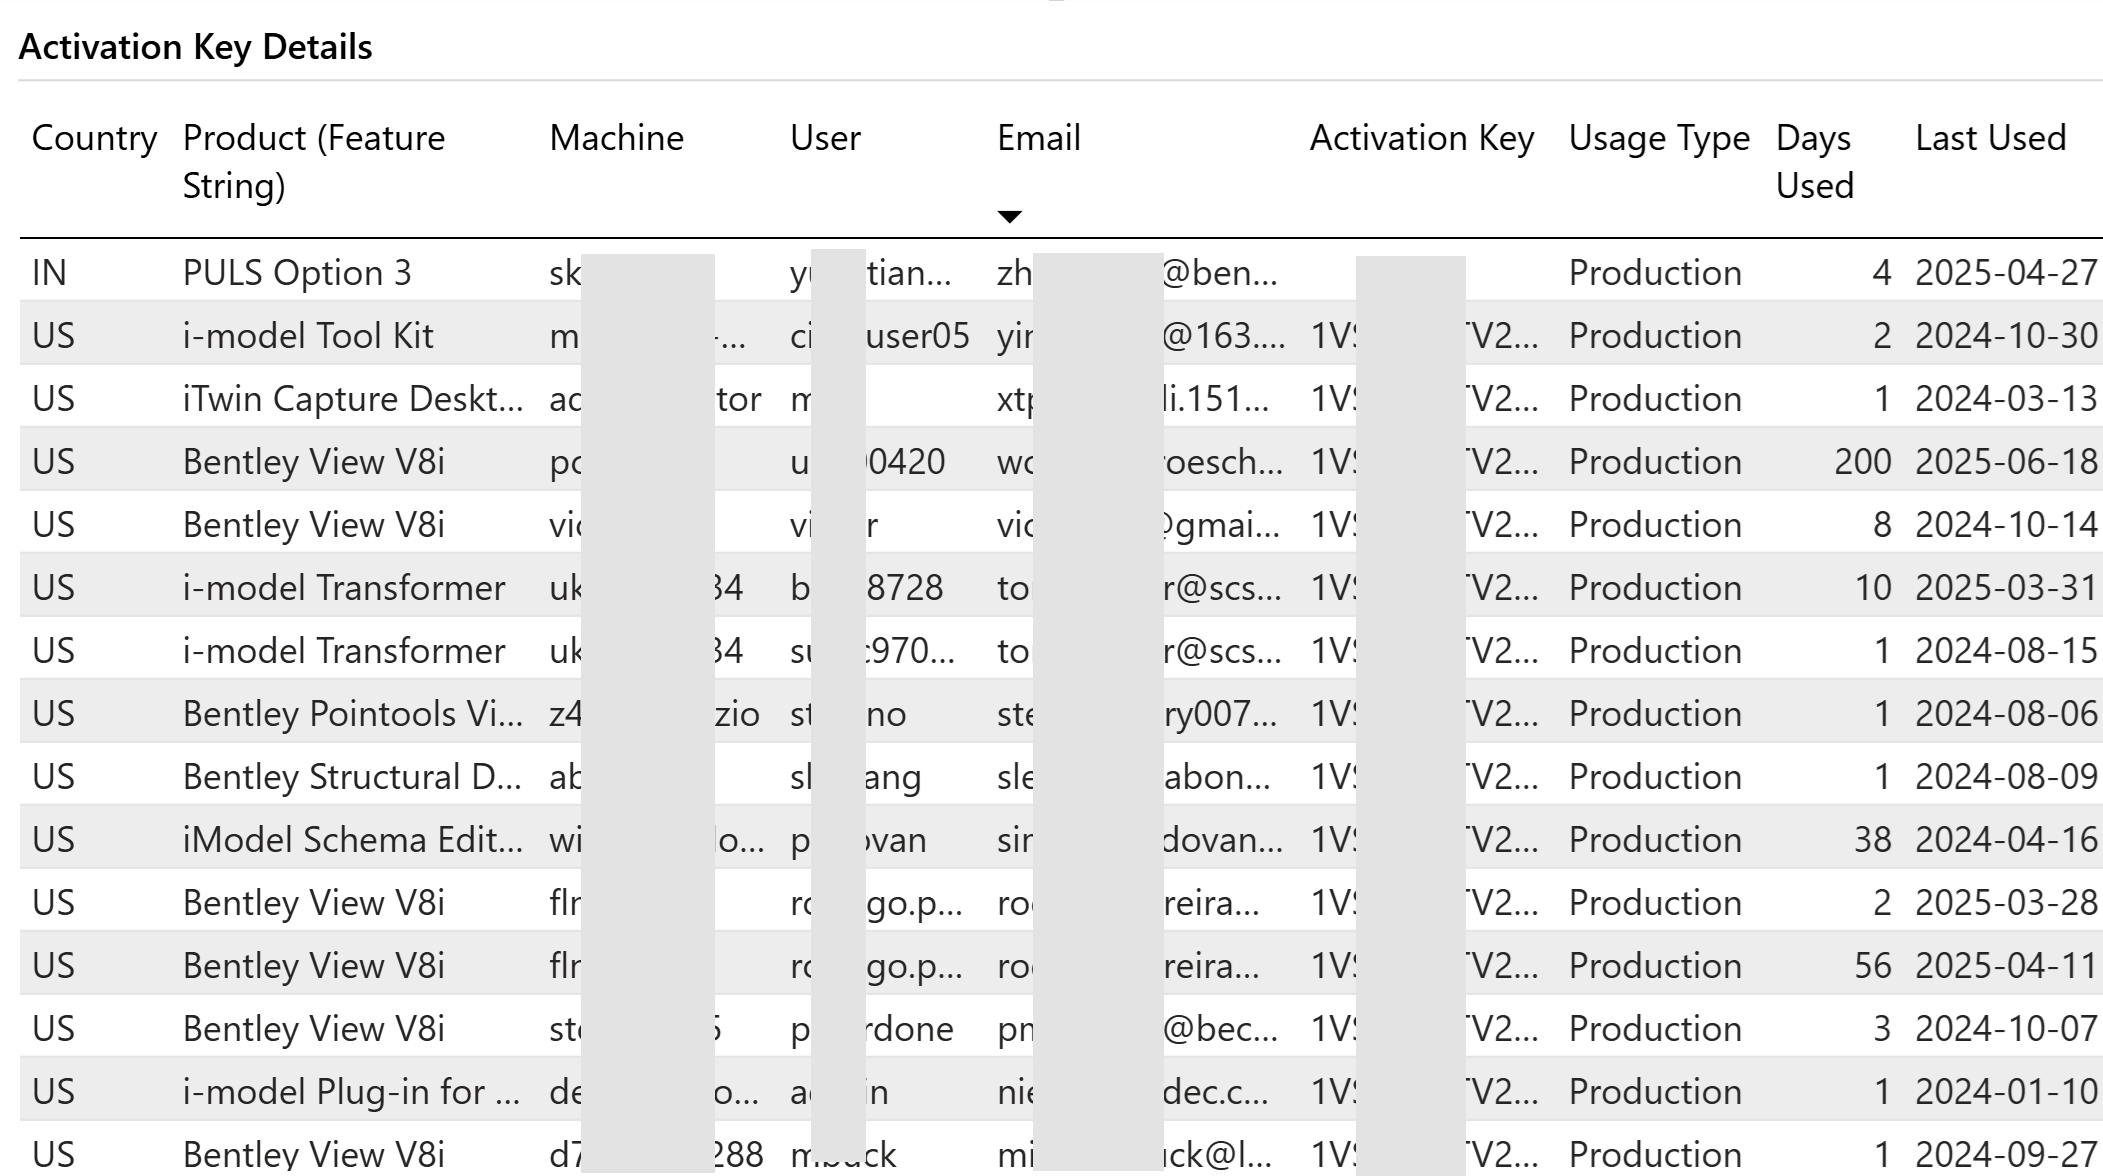Sort table by Machine column
The image size is (2103, 1176).
click(616, 138)
